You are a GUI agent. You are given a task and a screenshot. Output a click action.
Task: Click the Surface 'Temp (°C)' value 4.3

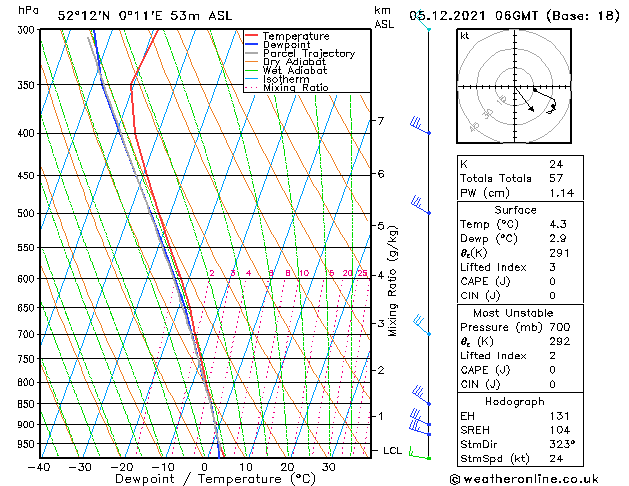pyautogui.click(x=558, y=224)
